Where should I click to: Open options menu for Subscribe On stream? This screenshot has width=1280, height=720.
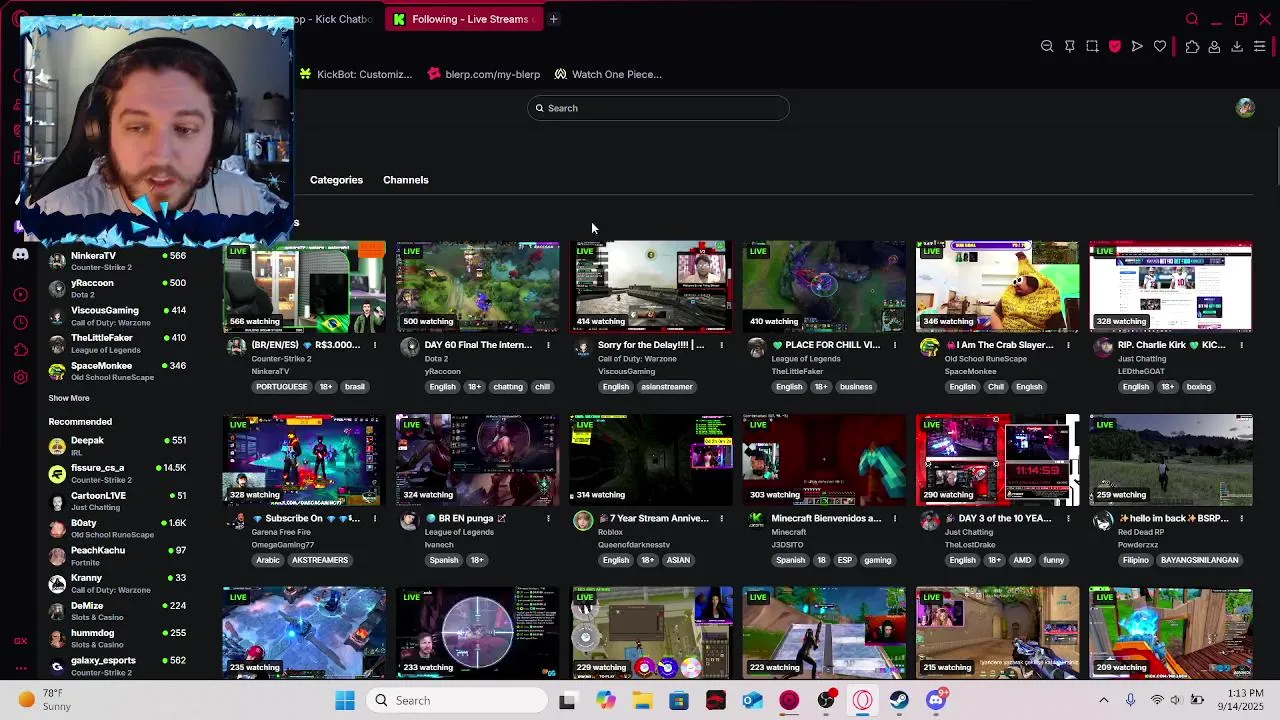(375, 518)
